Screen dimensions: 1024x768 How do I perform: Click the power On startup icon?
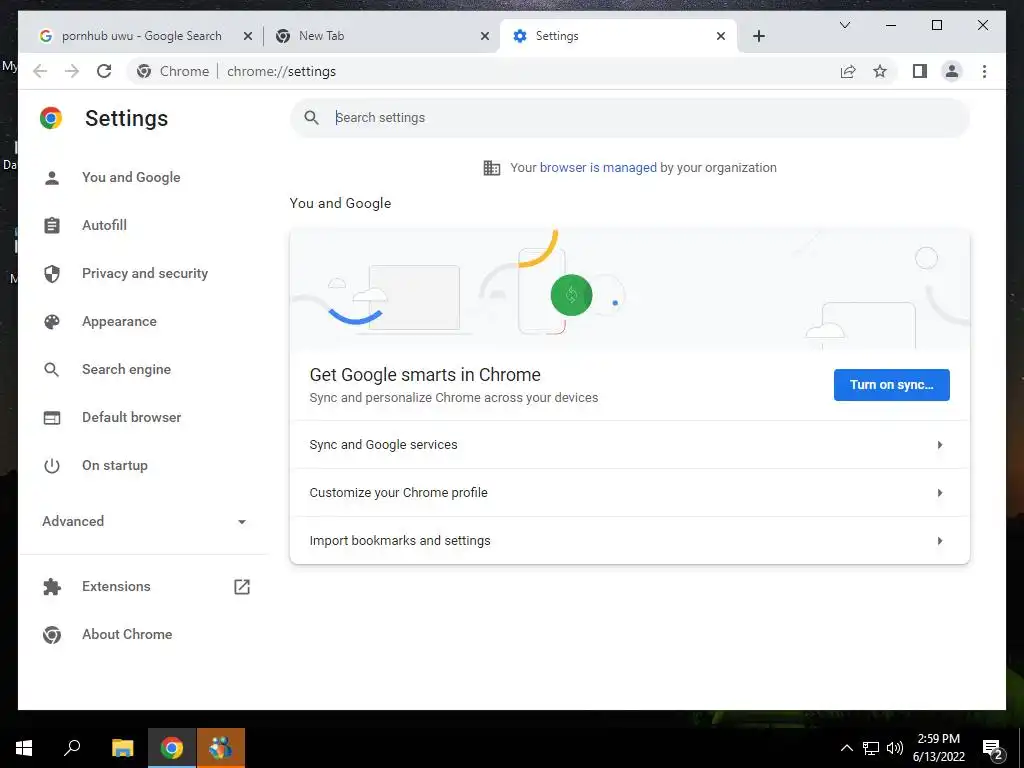tap(52, 466)
